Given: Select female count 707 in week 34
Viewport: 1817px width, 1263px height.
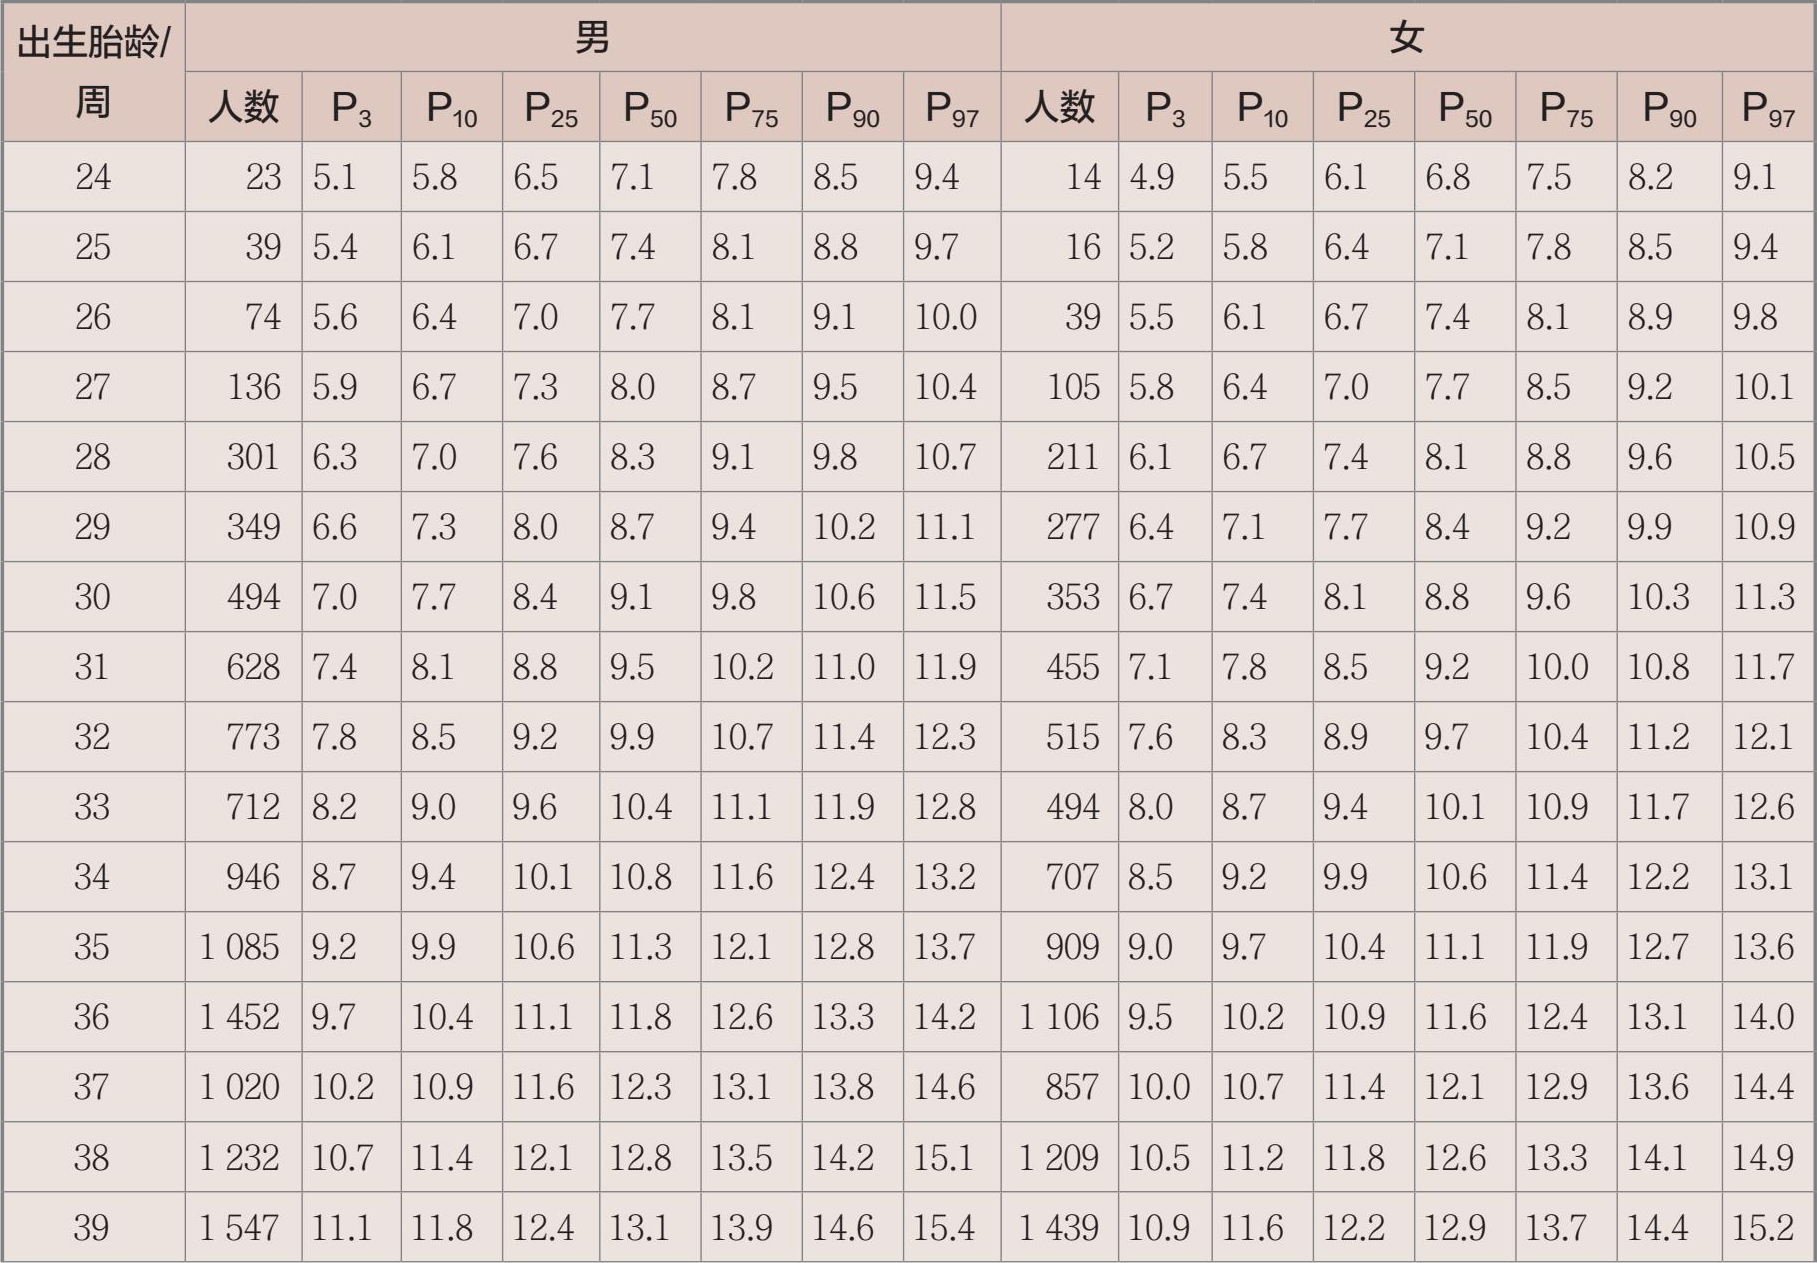Looking at the screenshot, I should point(1073,877).
